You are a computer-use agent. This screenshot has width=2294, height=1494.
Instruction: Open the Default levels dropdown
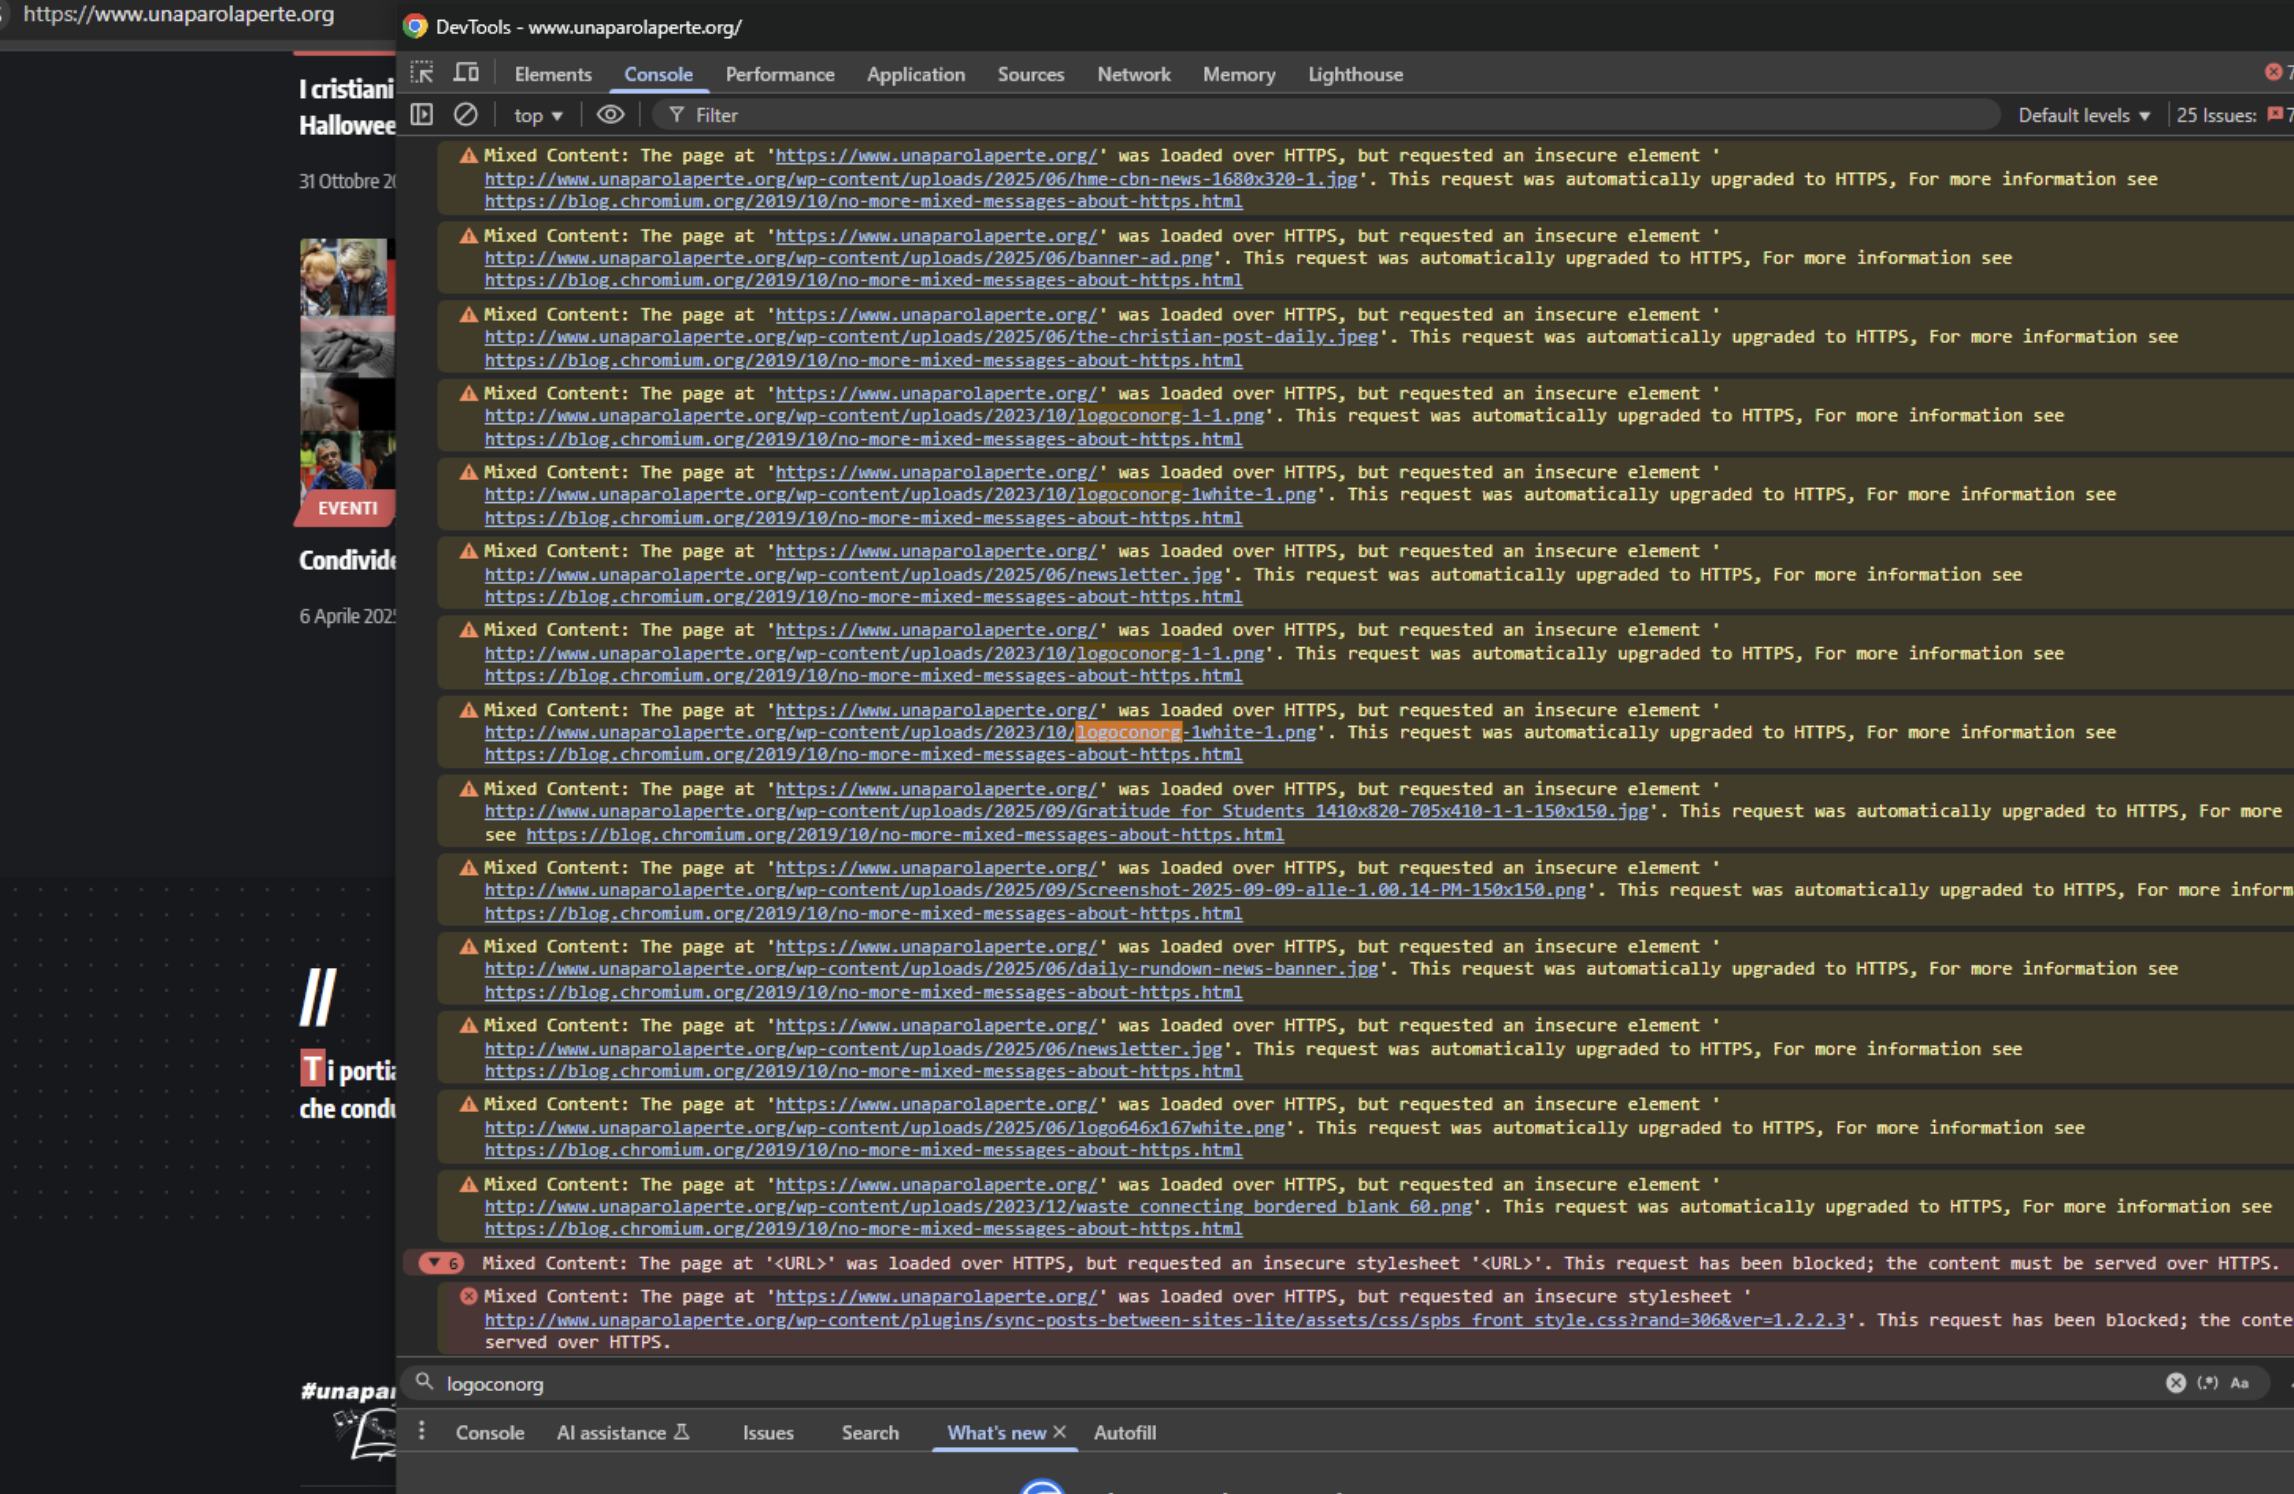coord(2083,116)
